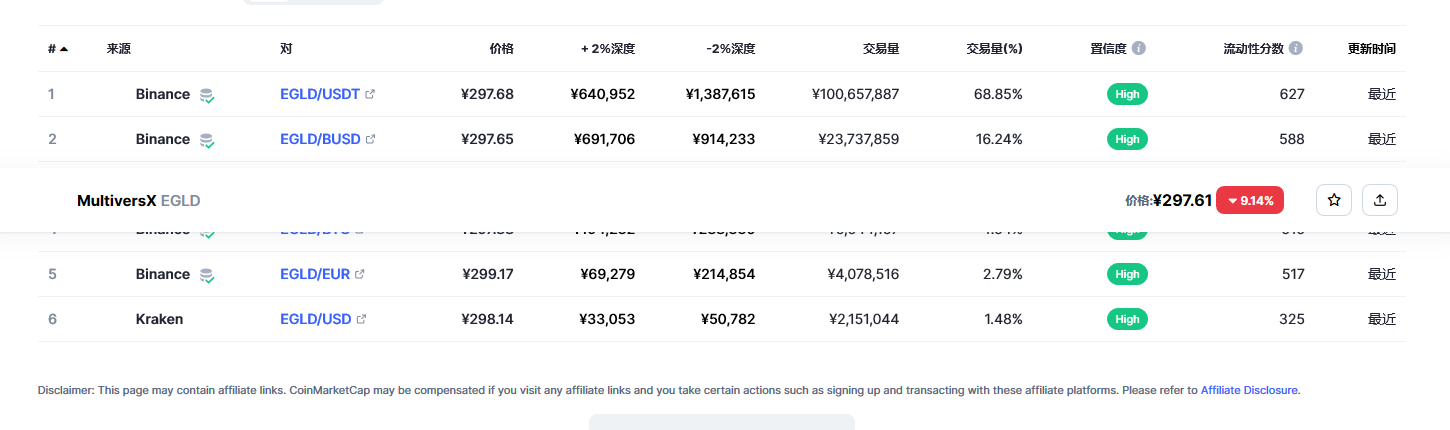
Task: Click verified badge icon on Binance row 1
Action: pos(206,95)
